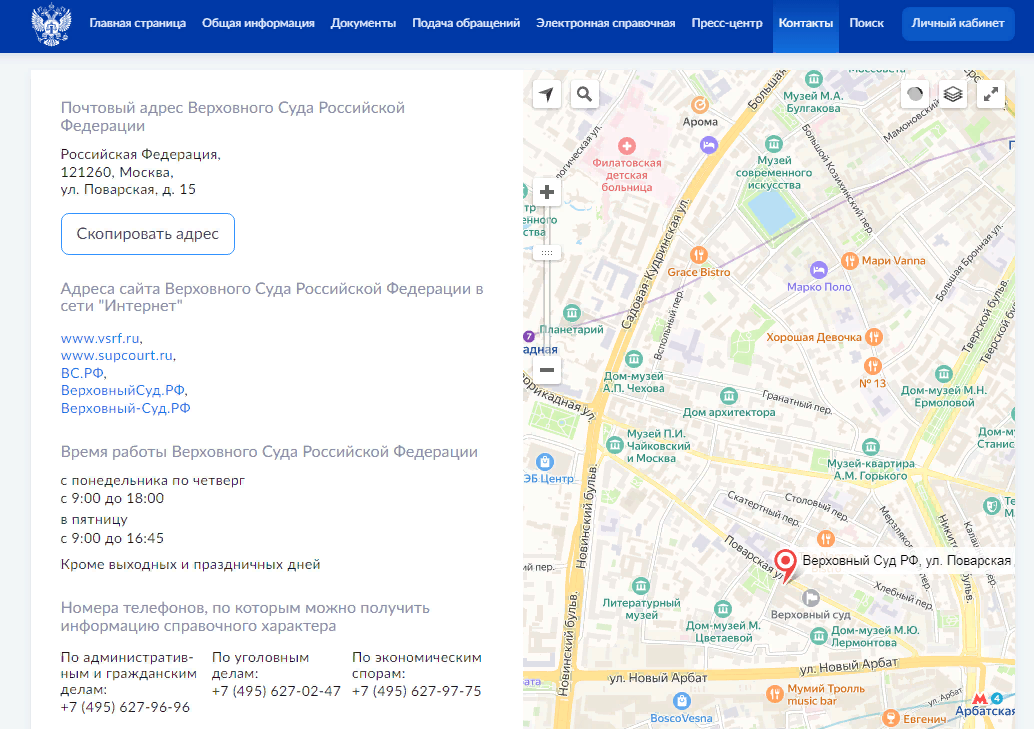Follow the ВерховныйСуд.РФ link
Image resolution: width=1034 pixels, height=729 pixels.
point(123,390)
